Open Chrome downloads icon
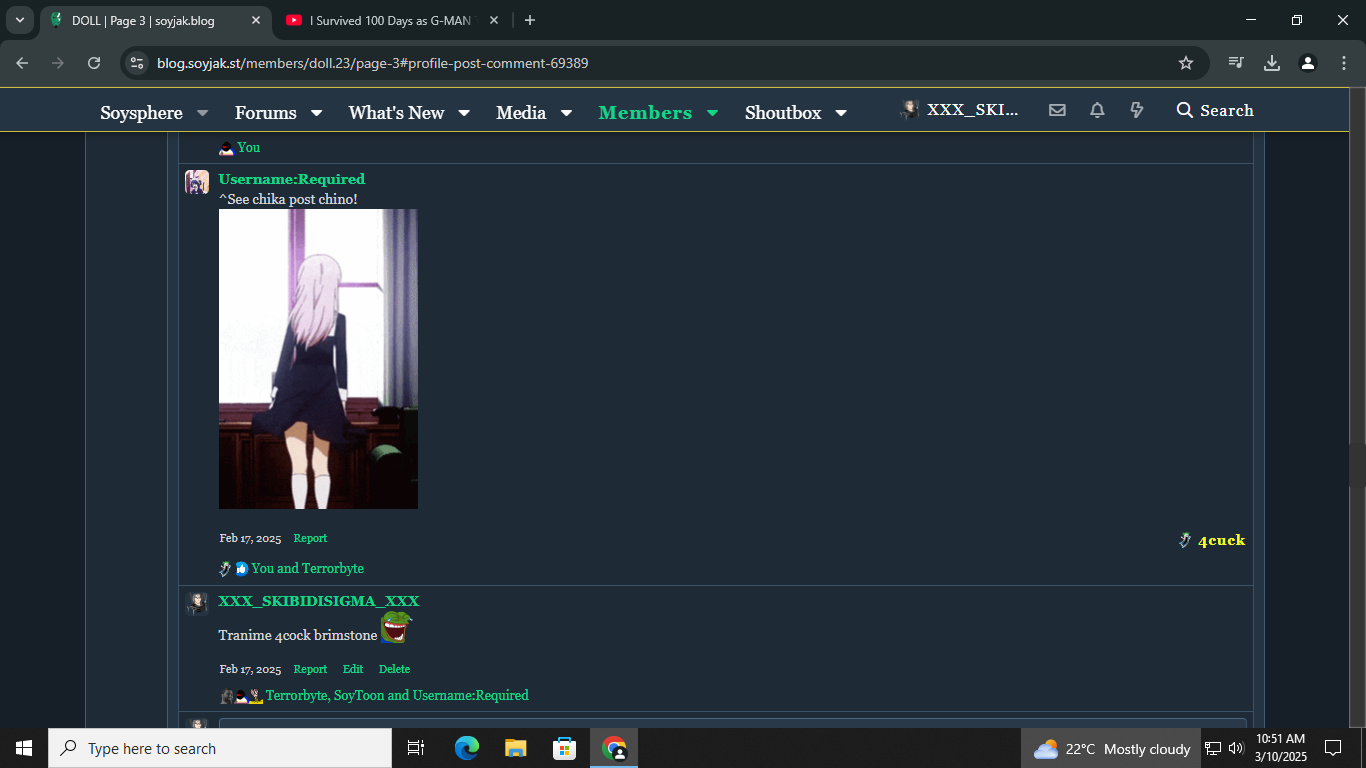This screenshot has height=768, width=1366. click(x=1272, y=63)
